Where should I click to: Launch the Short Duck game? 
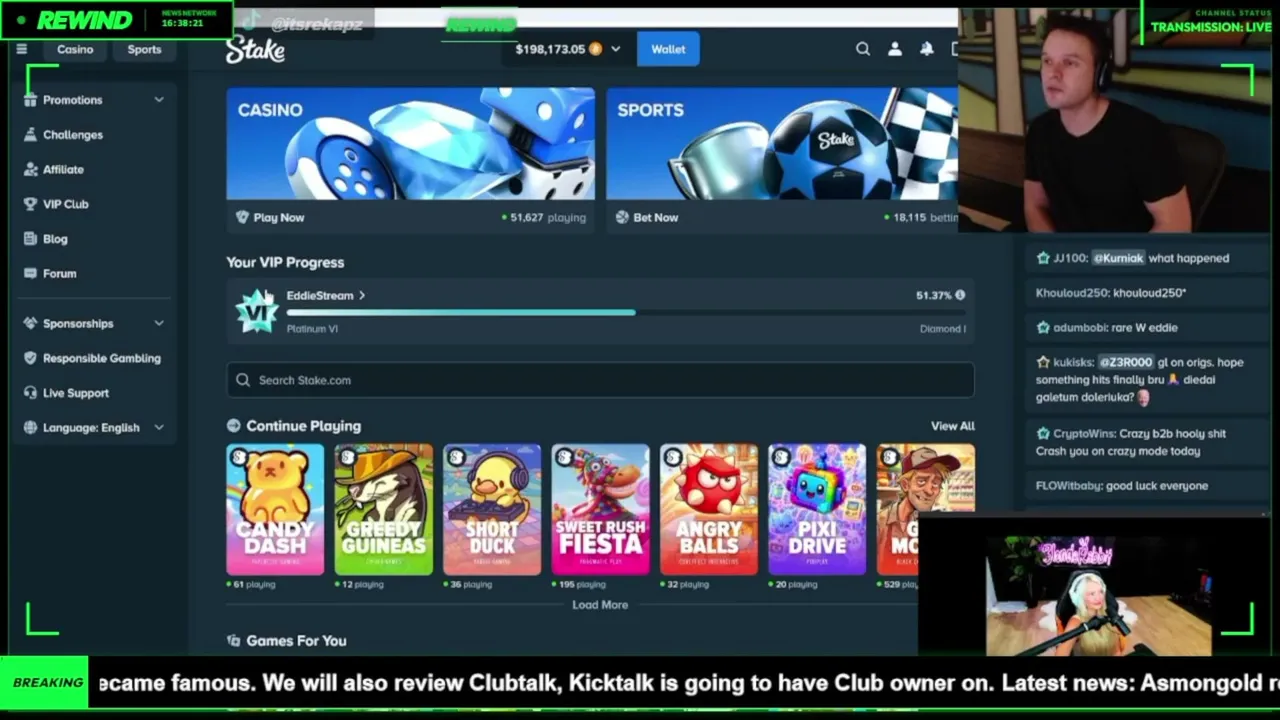click(x=492, y=510)
